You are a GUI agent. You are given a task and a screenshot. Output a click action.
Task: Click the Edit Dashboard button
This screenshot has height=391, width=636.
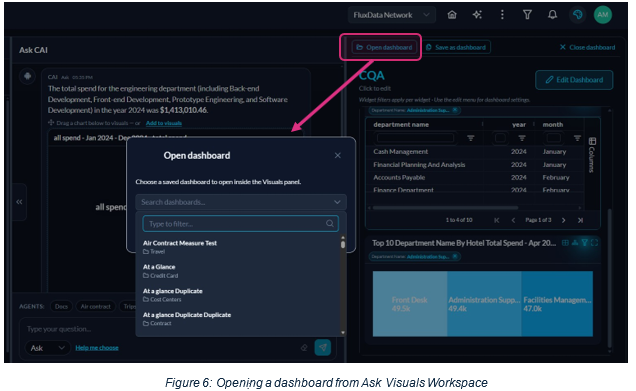574,80
